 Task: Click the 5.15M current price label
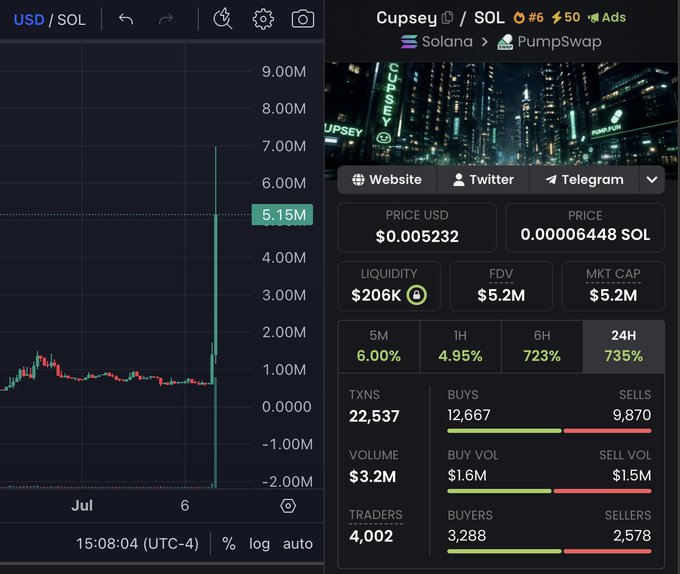[282, 215]
